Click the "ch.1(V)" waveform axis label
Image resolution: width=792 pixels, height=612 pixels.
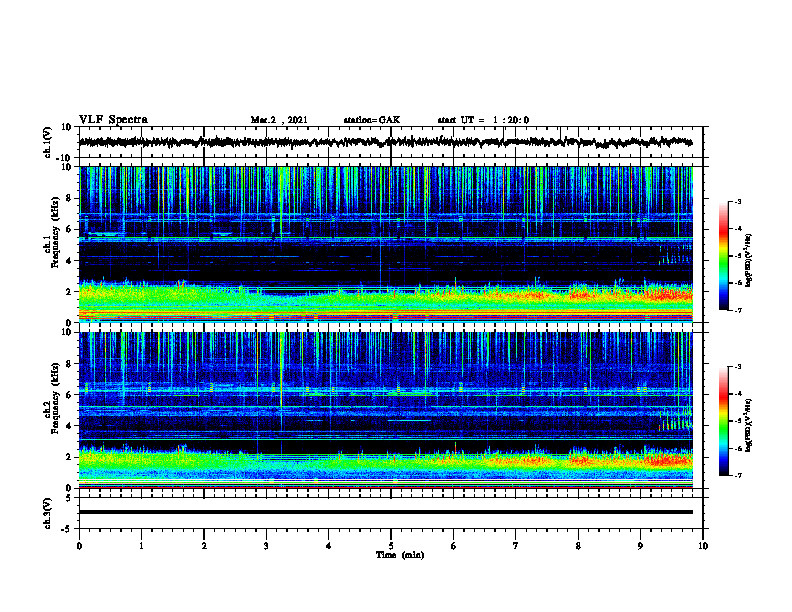(x=47, y=142)
